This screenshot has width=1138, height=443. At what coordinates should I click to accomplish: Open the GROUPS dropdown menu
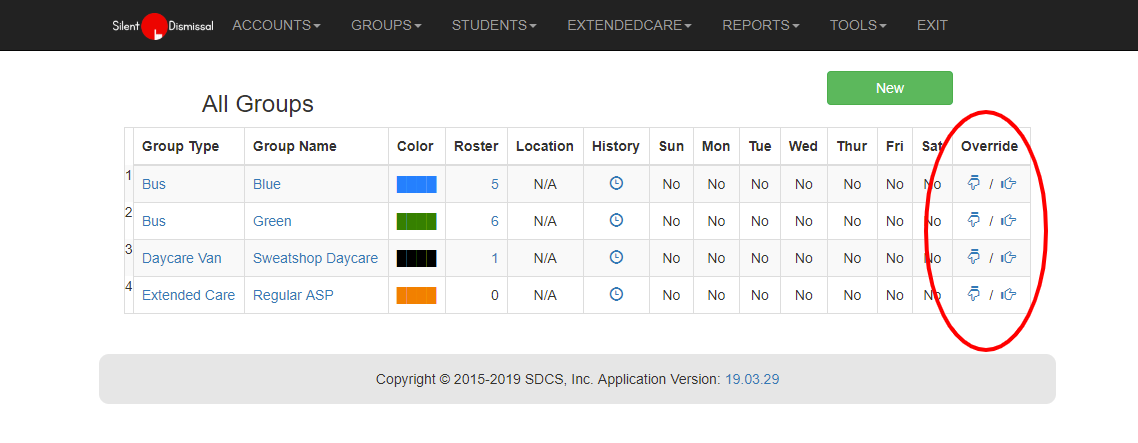click(386, 25)
